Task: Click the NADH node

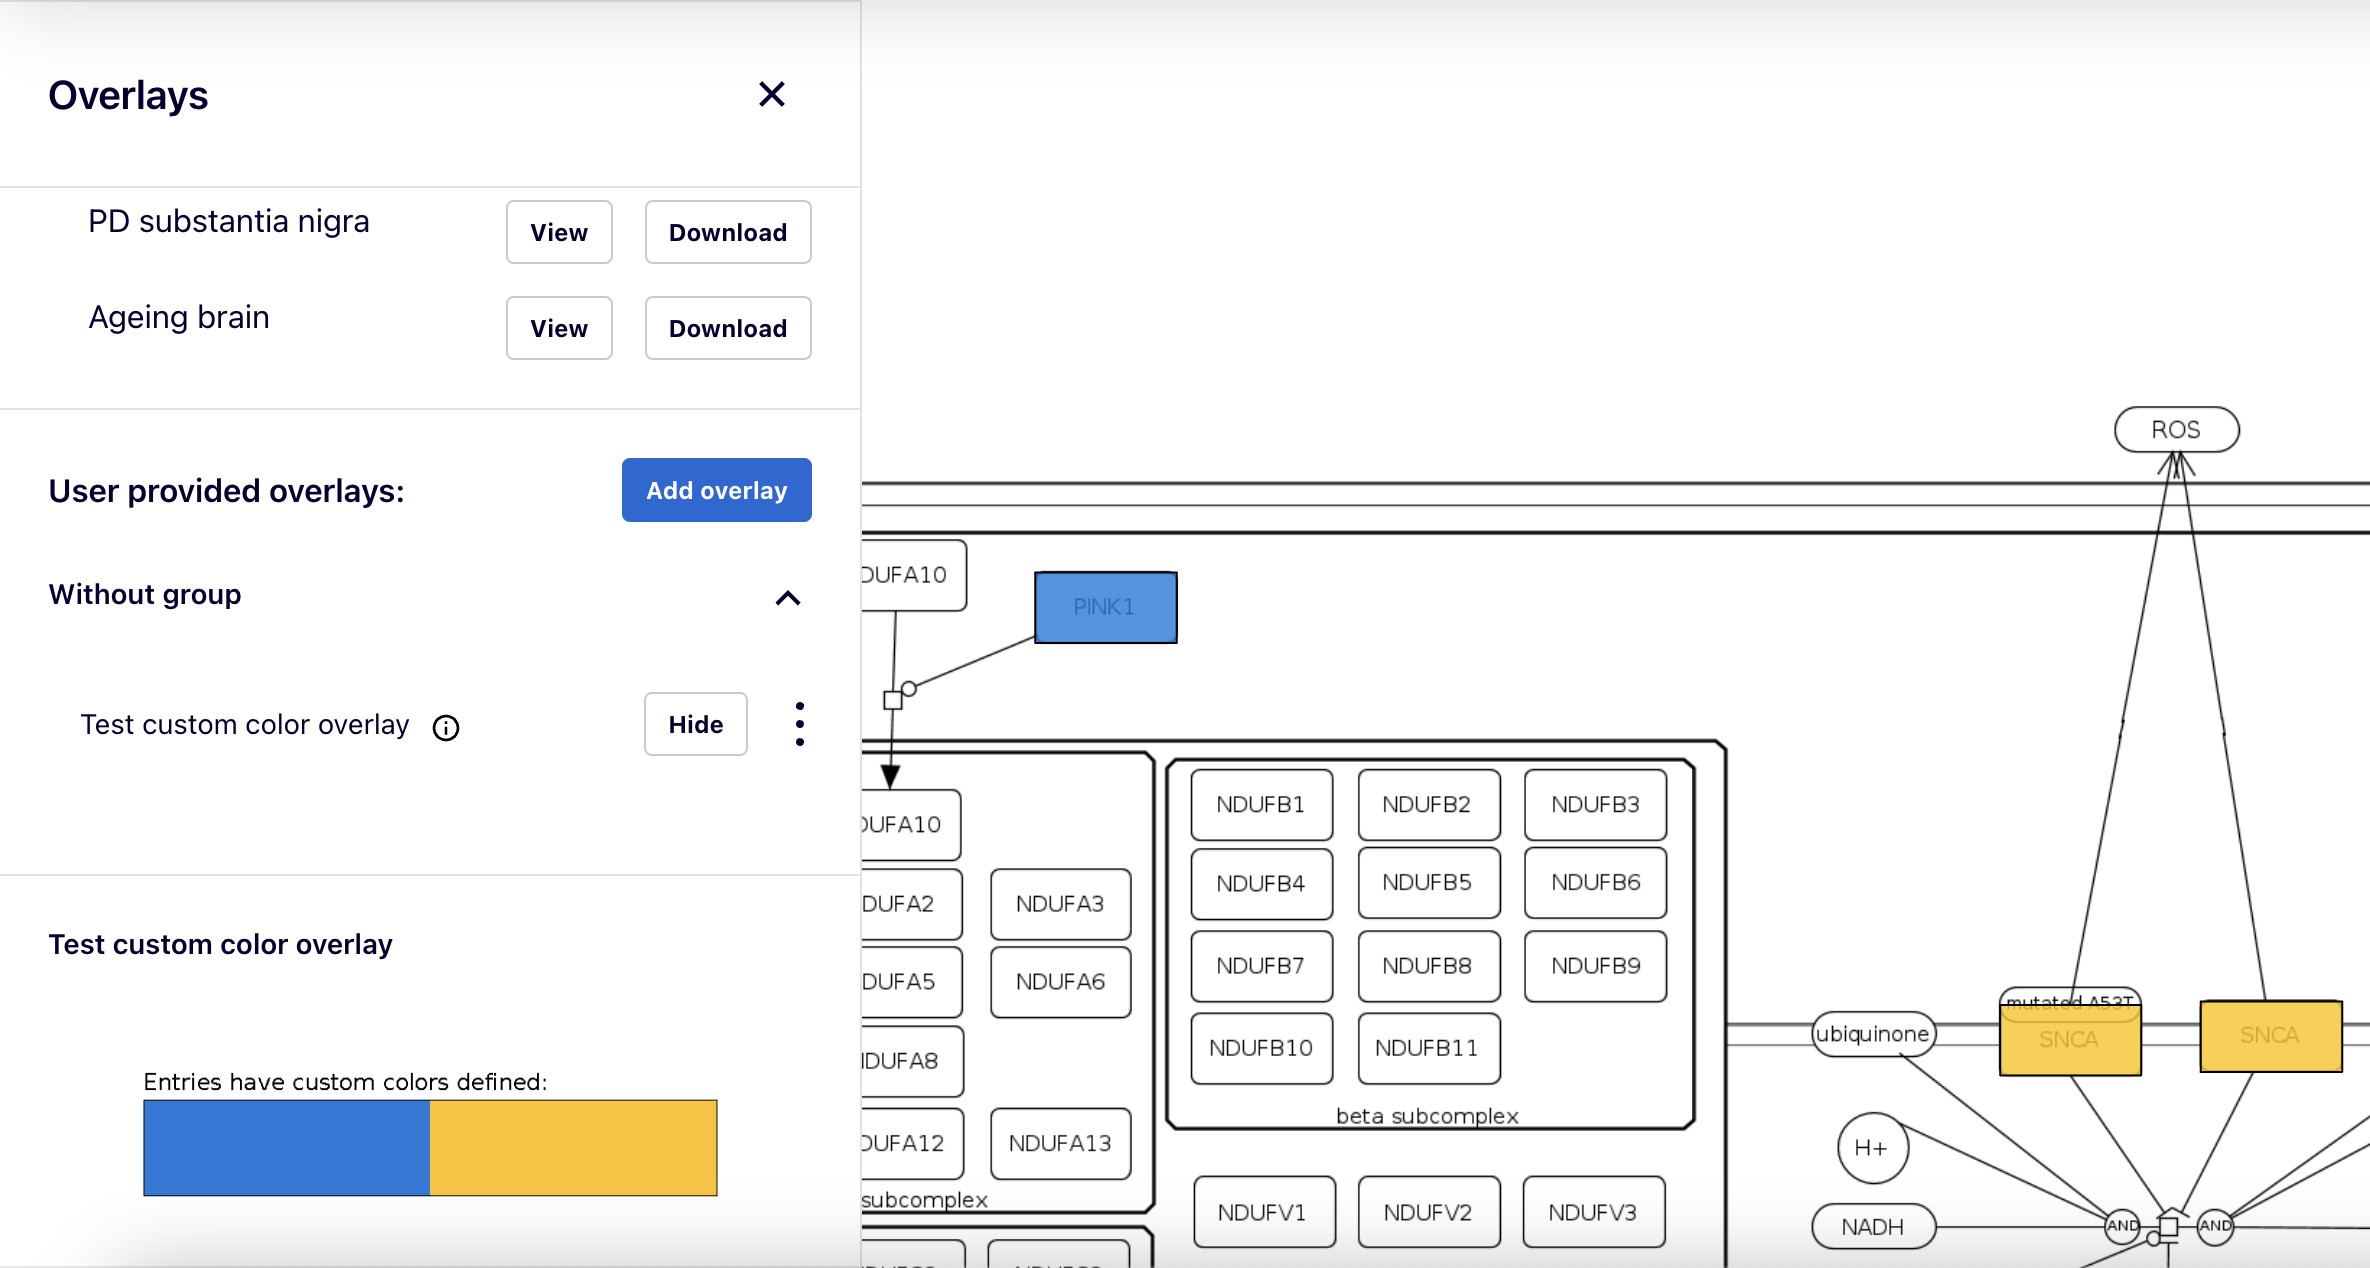Action: pos(1872,1227)
